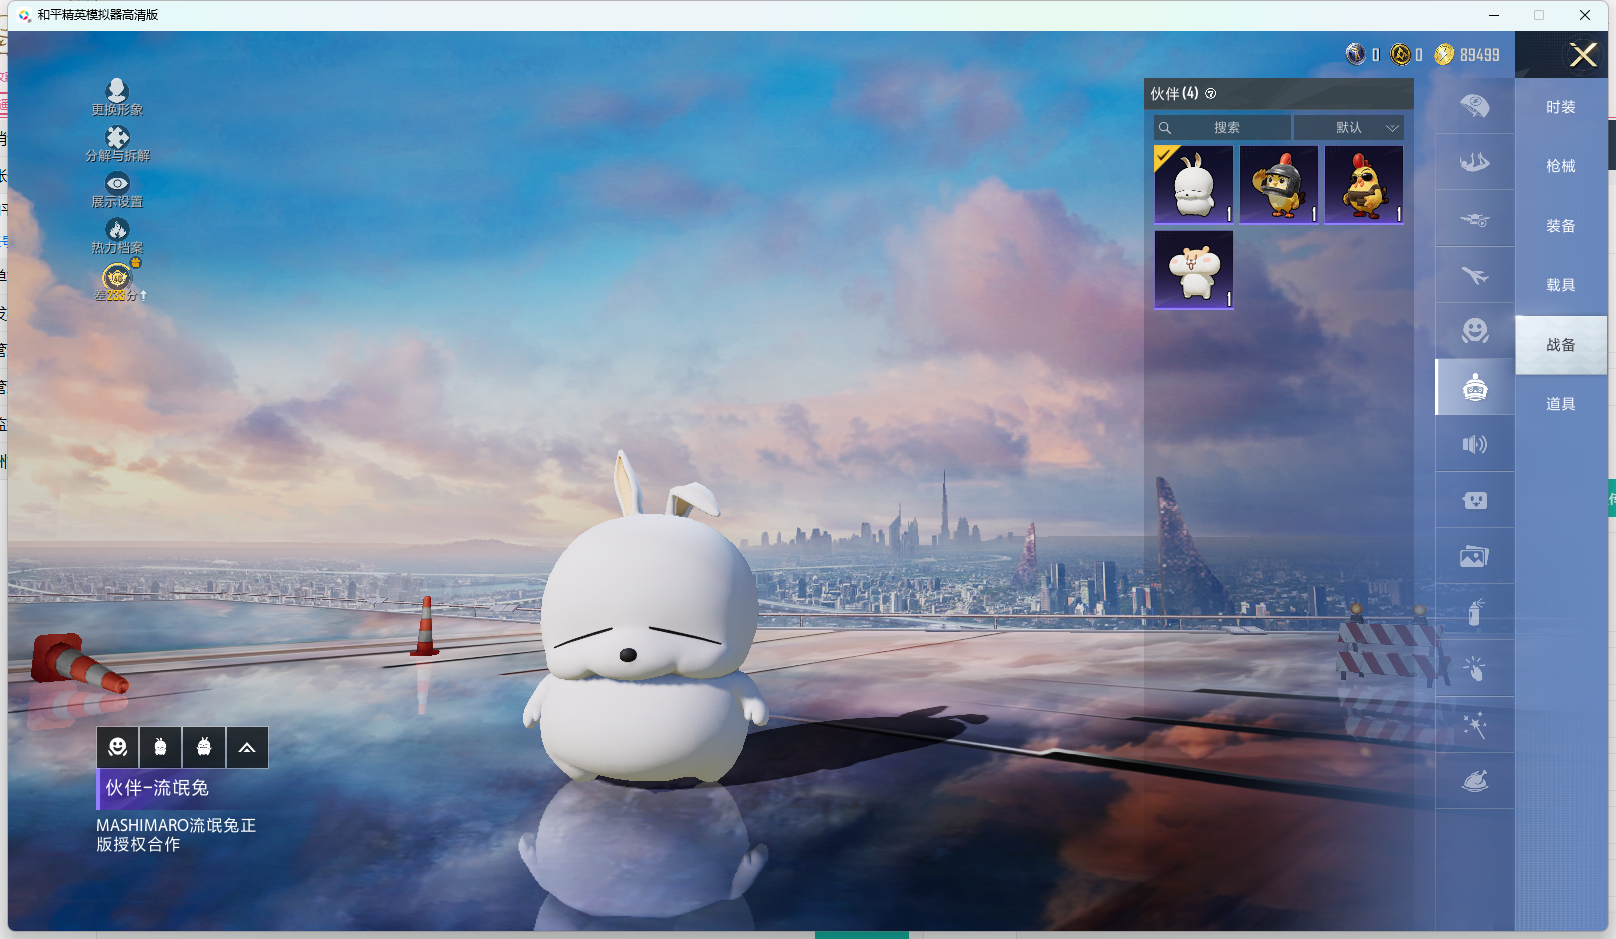Expand the up-chevron action bar button
The width and height of the screenshot is (1616, 939).
click(x=247, y=748)
